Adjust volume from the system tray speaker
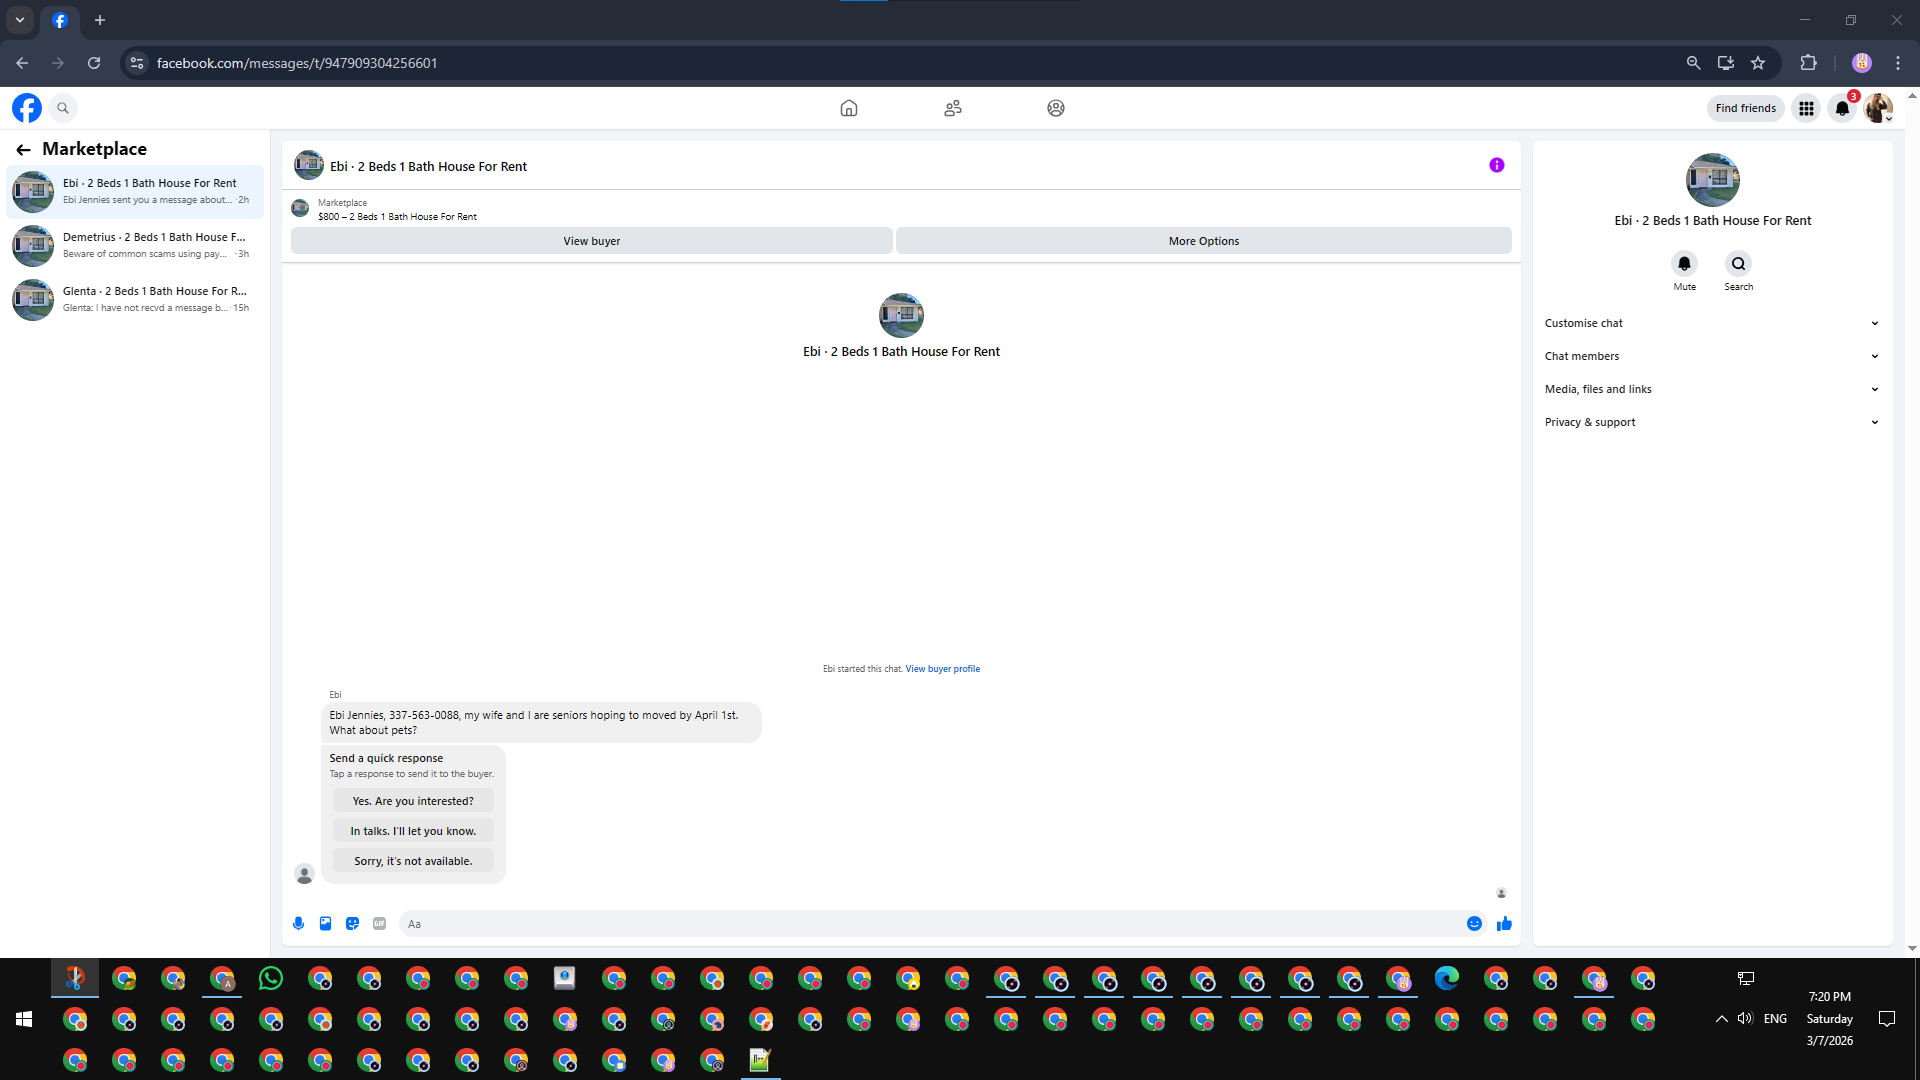 (1745, 1019)
